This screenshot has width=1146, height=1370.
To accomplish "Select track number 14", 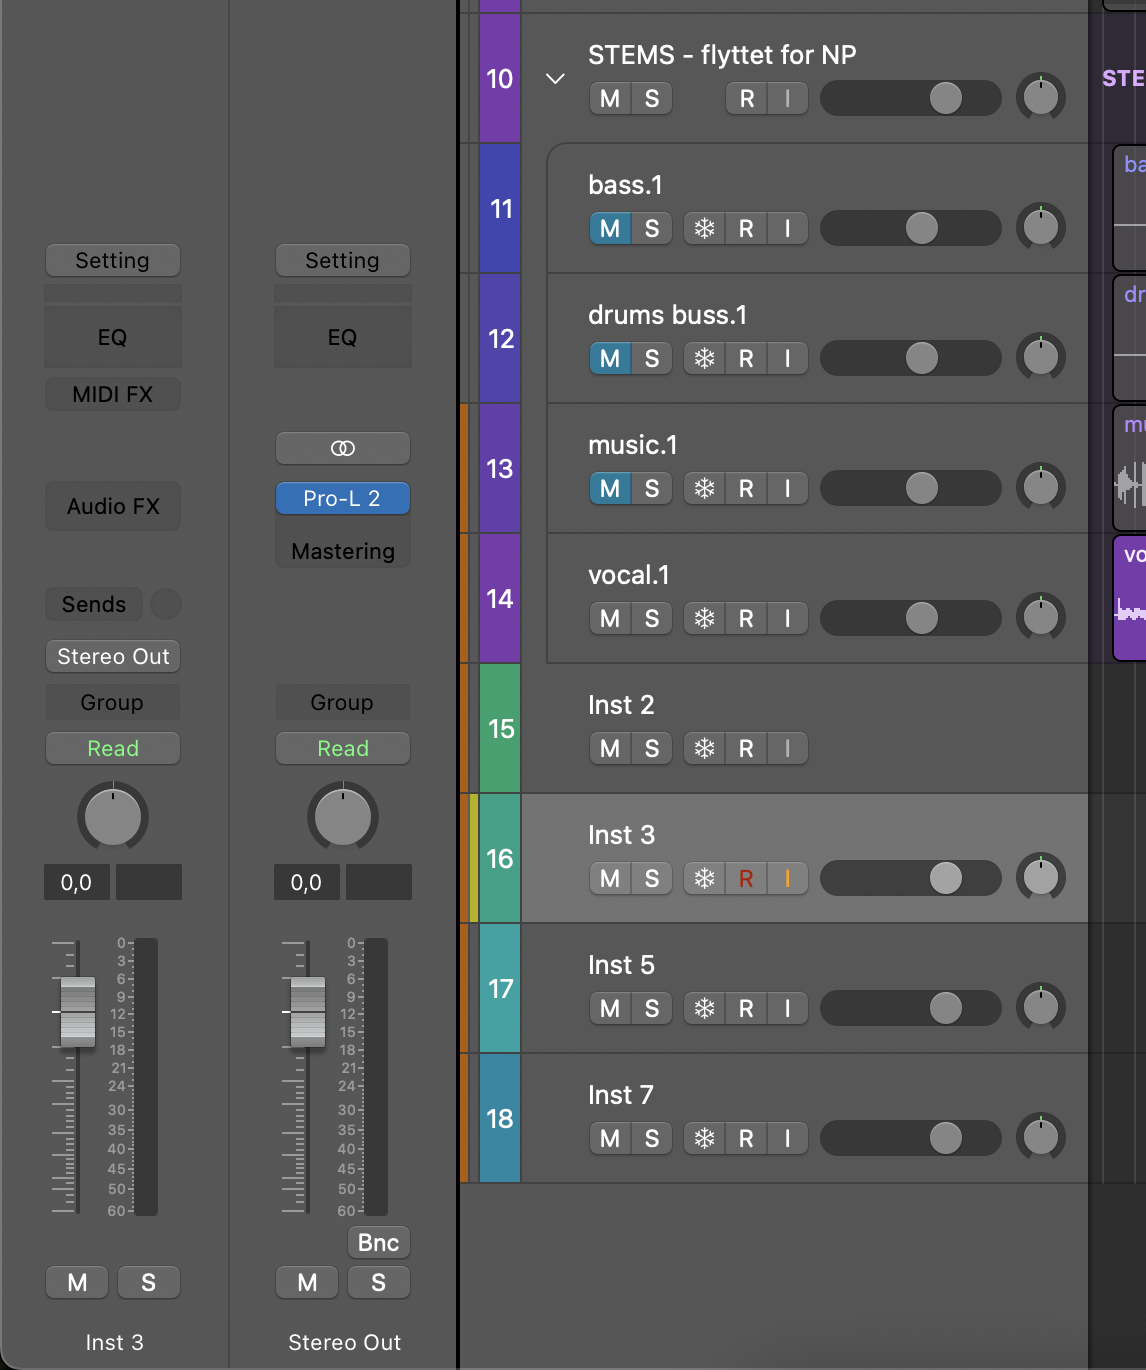I will click(500, 598).
